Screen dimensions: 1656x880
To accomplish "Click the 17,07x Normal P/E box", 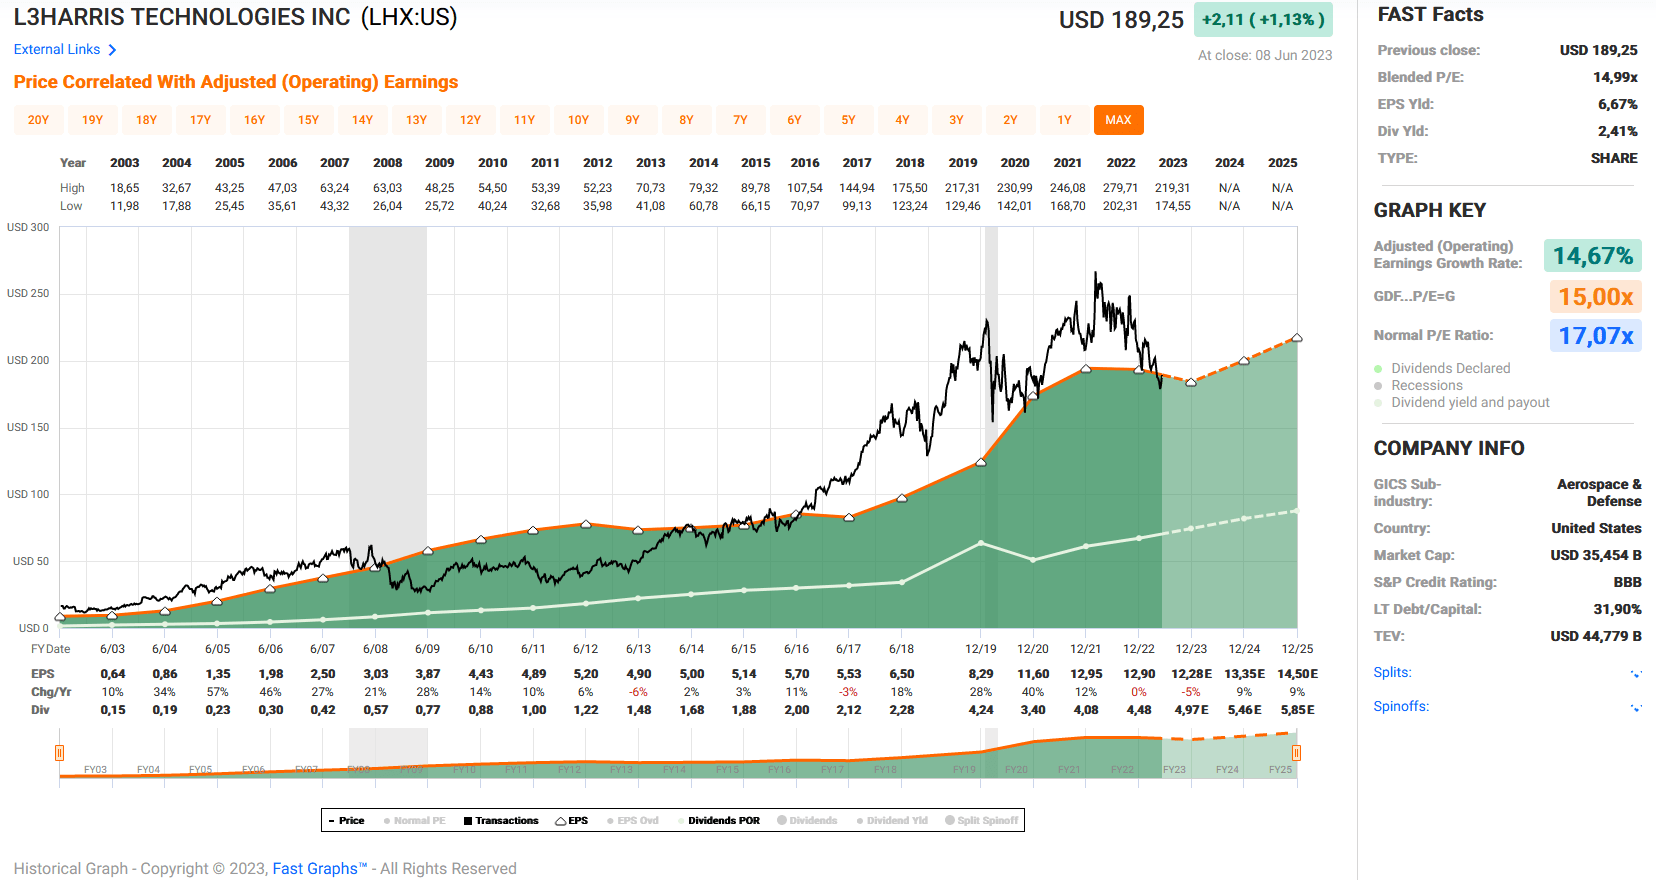I will click(1596, 336).
